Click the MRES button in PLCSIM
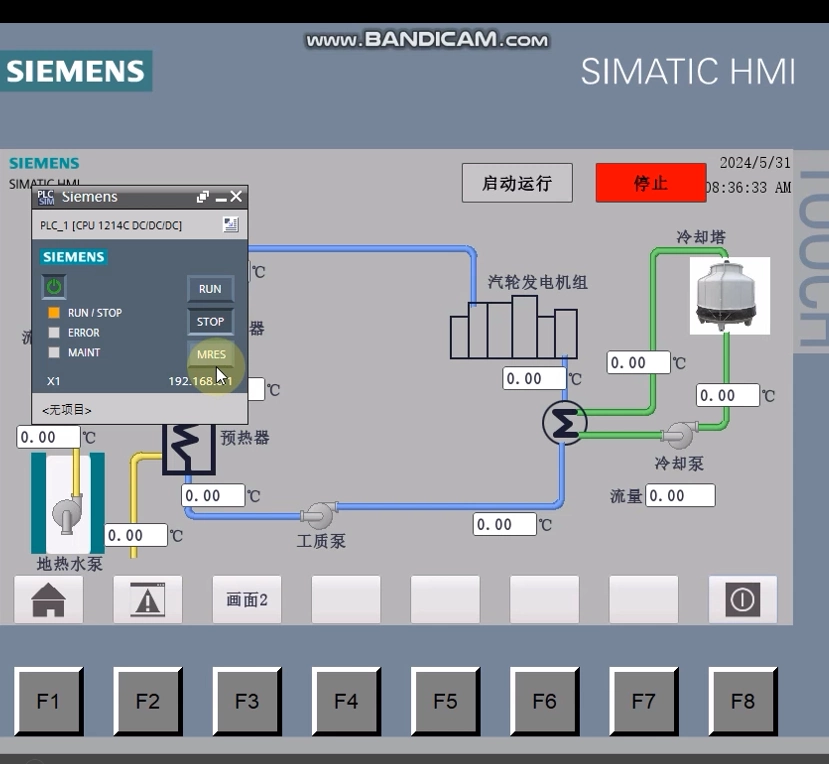 pos(210,354)
